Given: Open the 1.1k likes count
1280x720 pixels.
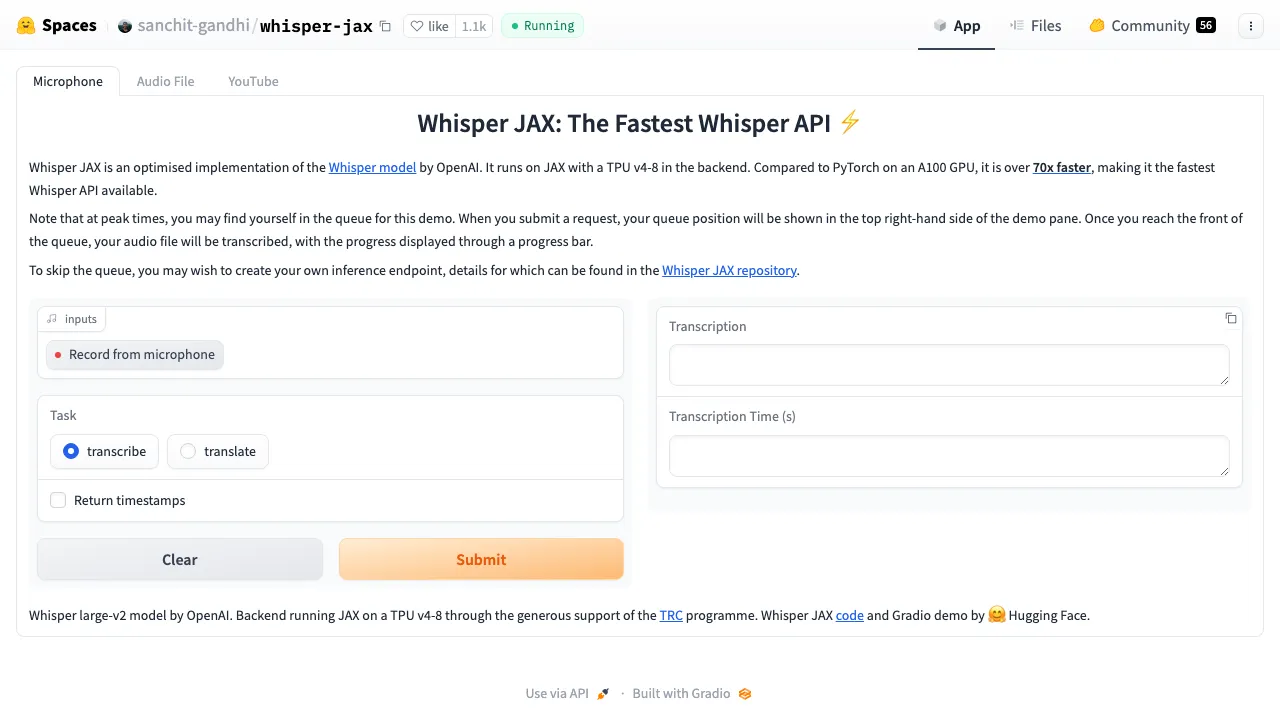Looking at the screenshot, I should point(474,26).
